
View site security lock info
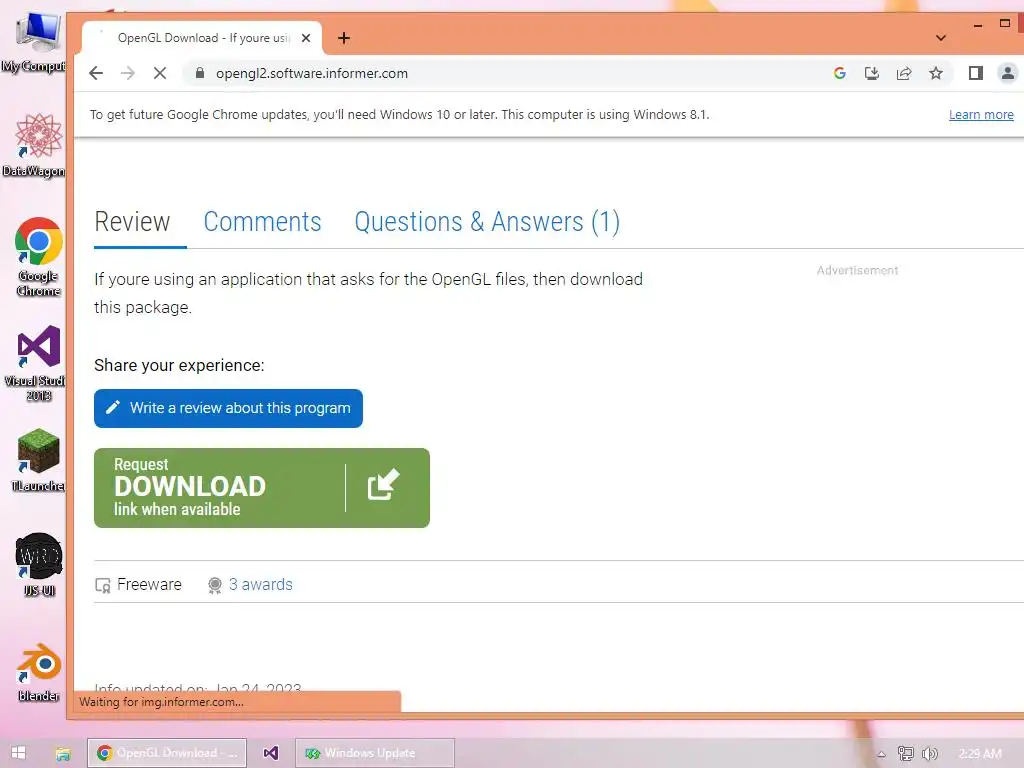pos(200,73)
